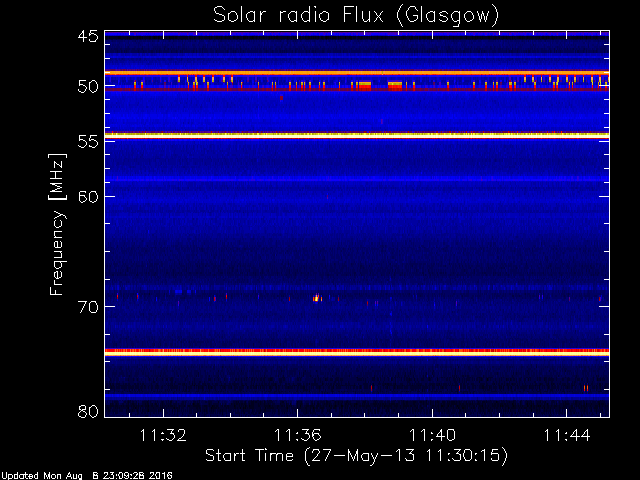Image resolution: width=640 pixels, height=480 pixels.
Task: Click the 11:40 time tick label
Action: click(432, 435)
